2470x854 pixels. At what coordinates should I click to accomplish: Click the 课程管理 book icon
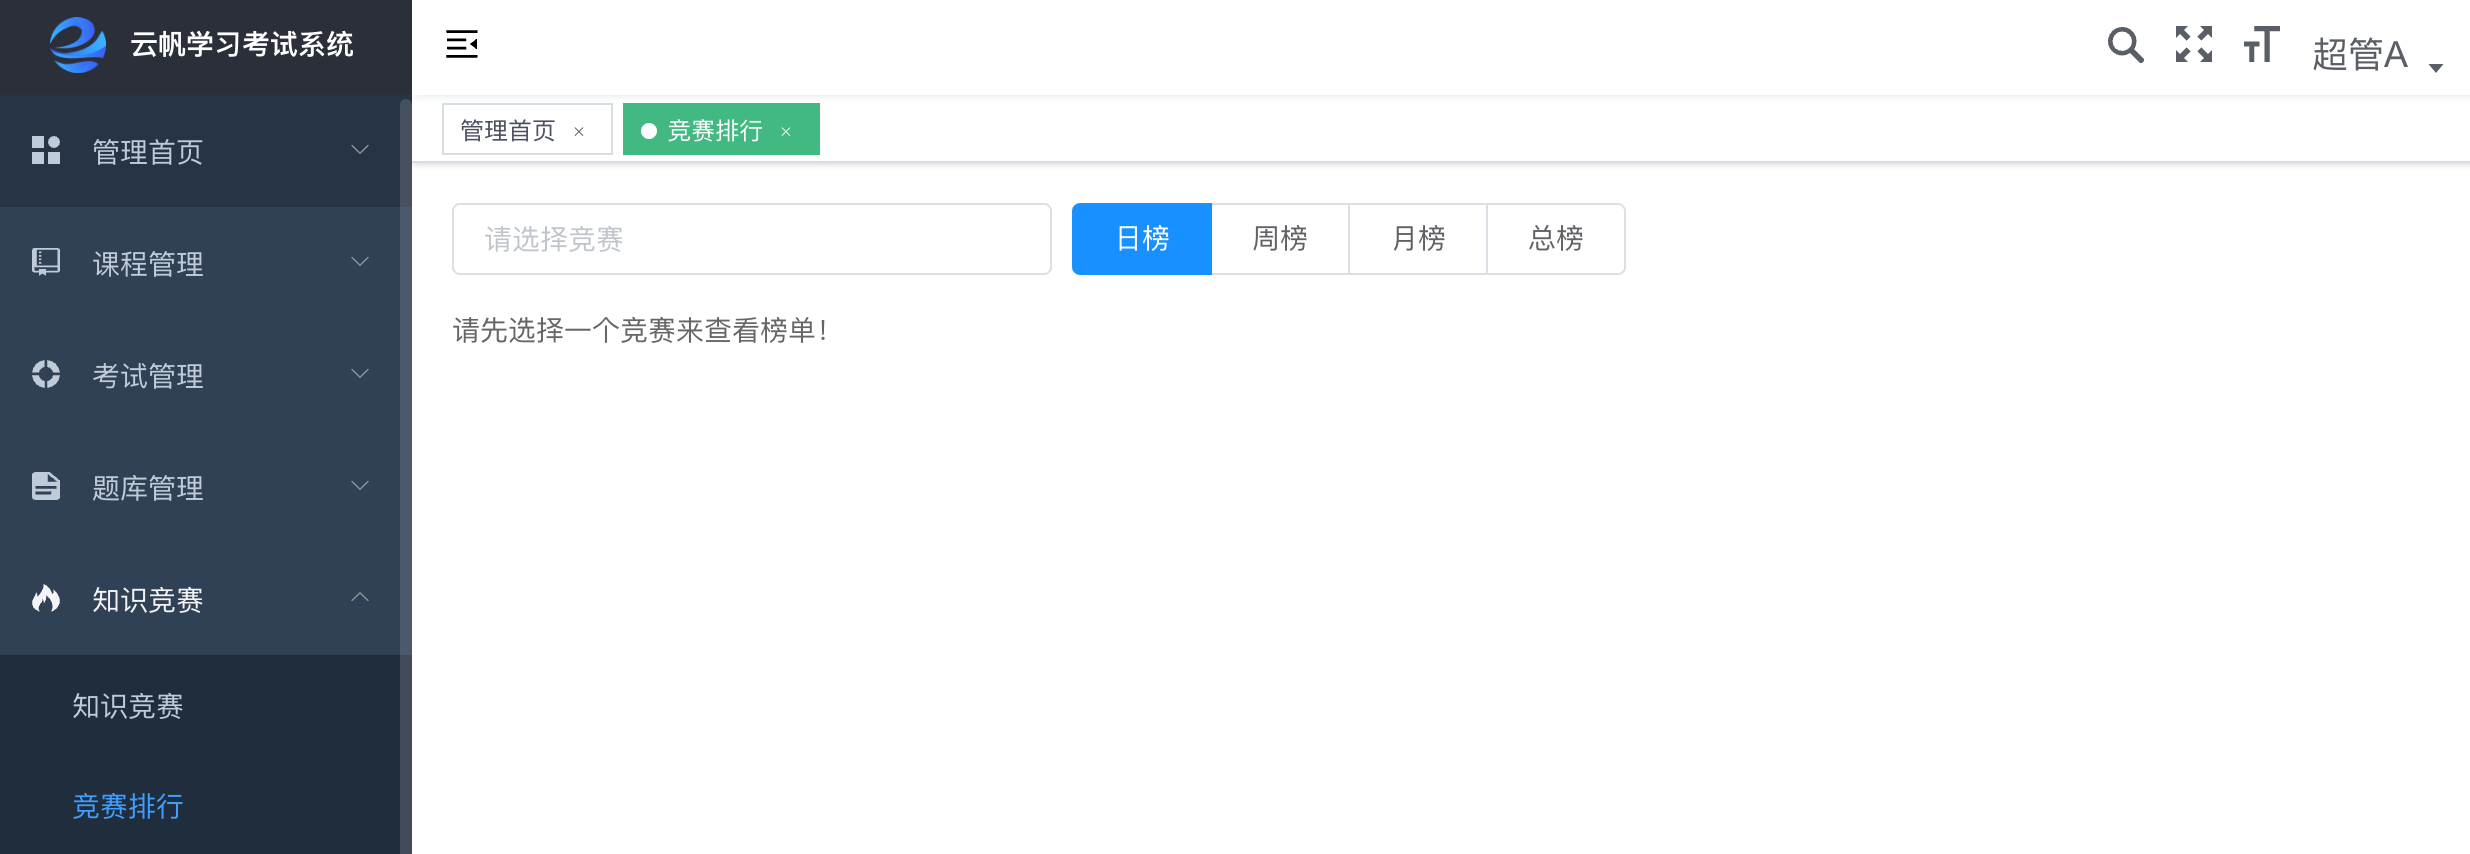coord(46,262)
